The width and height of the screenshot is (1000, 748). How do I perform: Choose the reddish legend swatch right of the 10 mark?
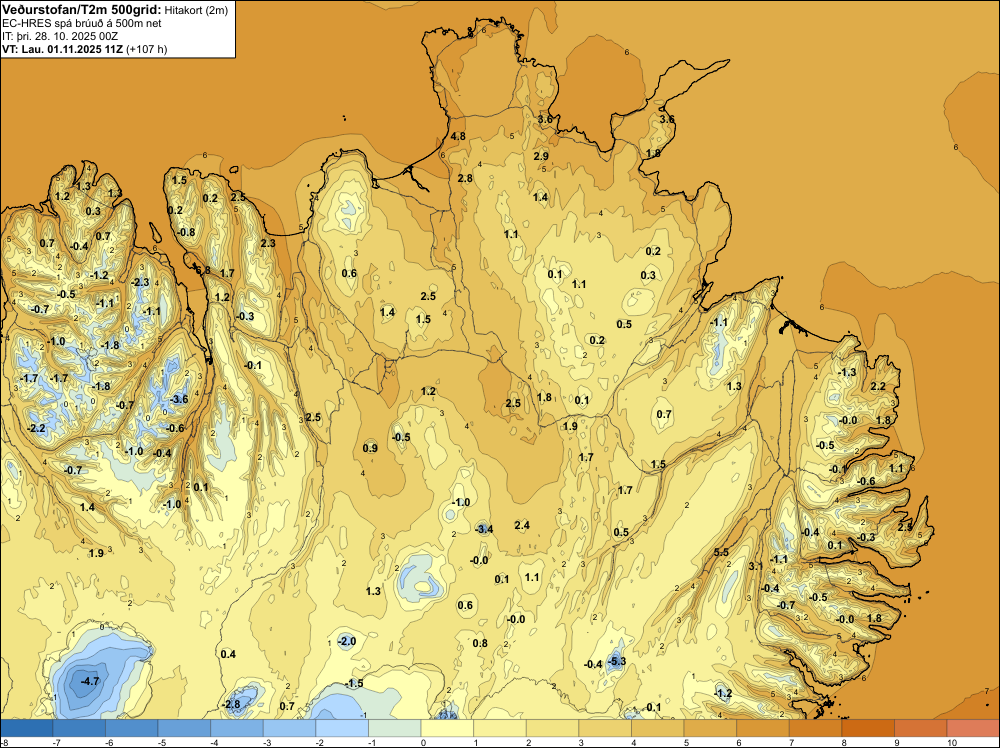pyautogui.click(x=973, y=728)
